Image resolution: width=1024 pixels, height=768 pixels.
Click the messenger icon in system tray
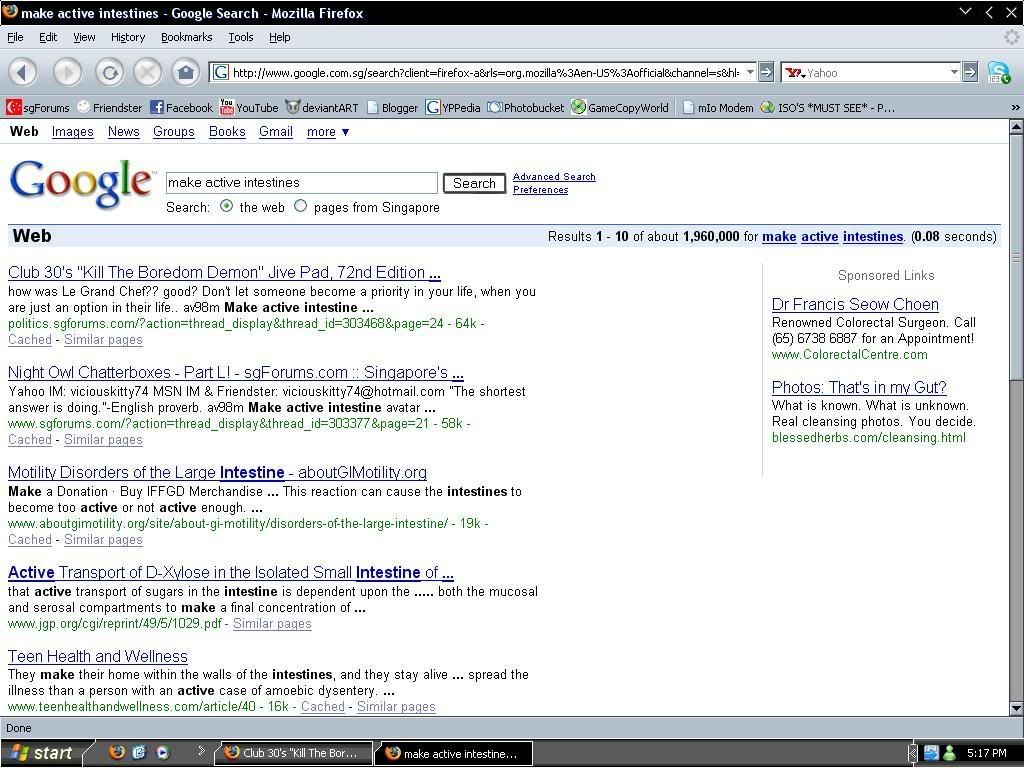point(950,753)
